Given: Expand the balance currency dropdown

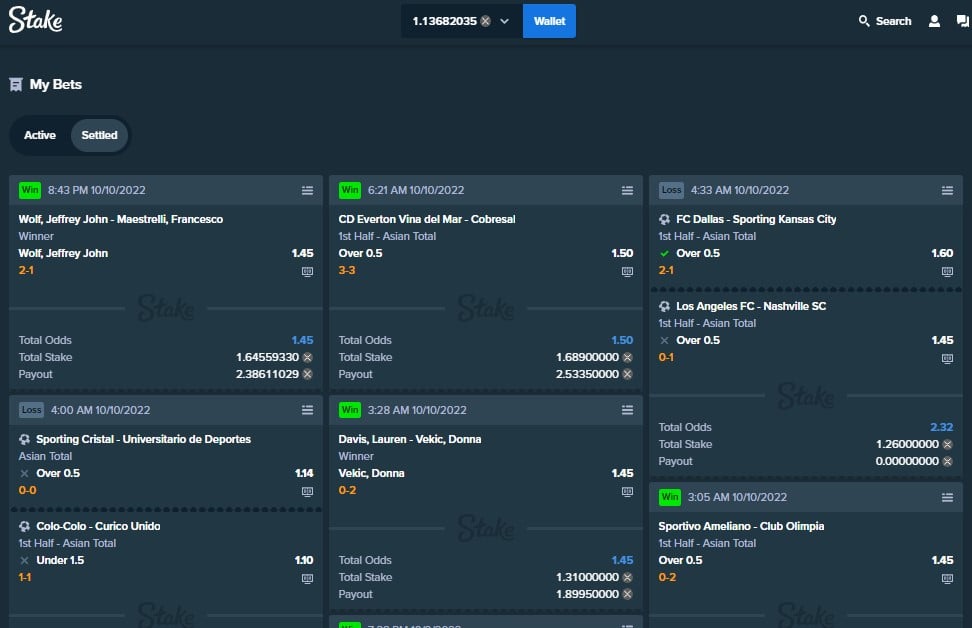Looking at the screenshot, I should pyautogui.click(x=505, y=21).
